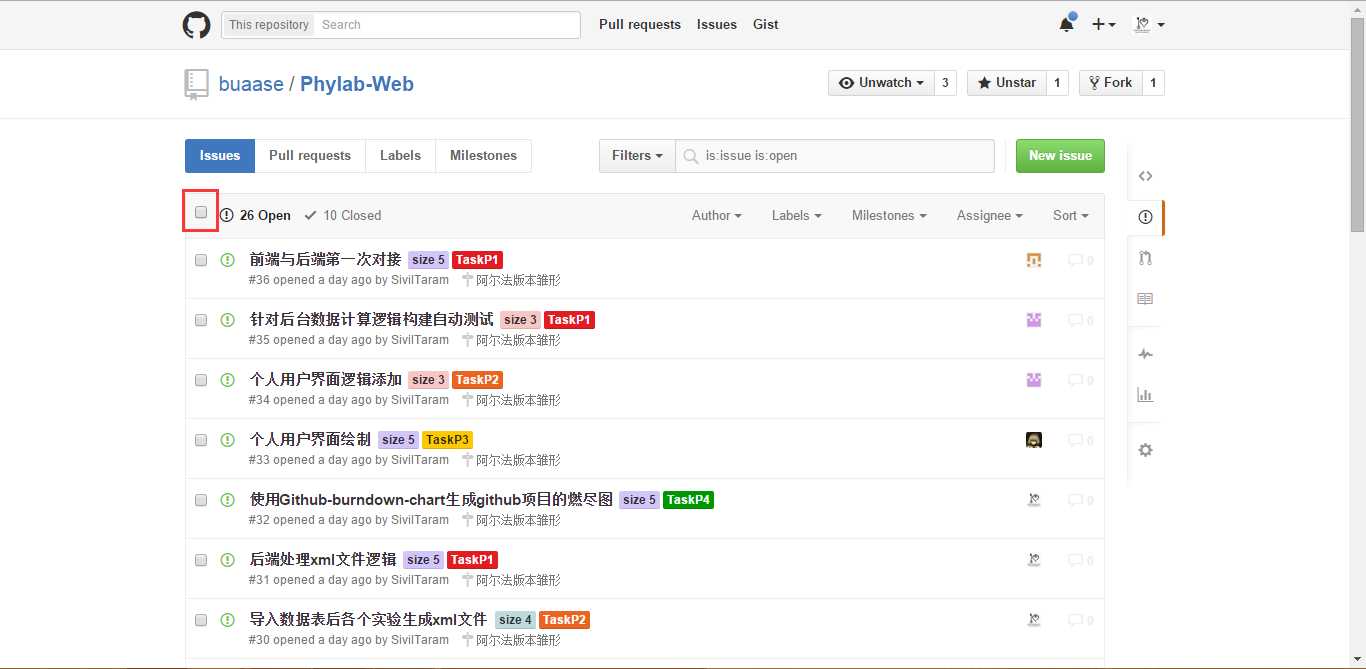Click assignee avatar on issue #35
The height and width of the screenshot is (669, 1366).
coord(1034,320)
